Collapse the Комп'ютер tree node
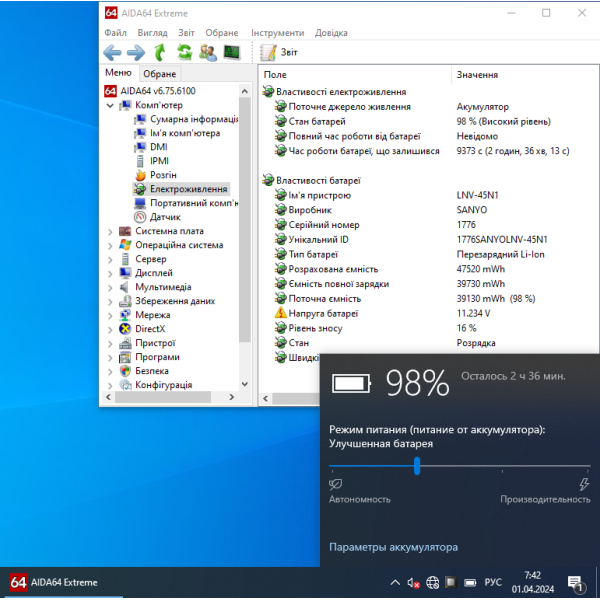This screenshot has height=600, width=600. click(110, 105)
